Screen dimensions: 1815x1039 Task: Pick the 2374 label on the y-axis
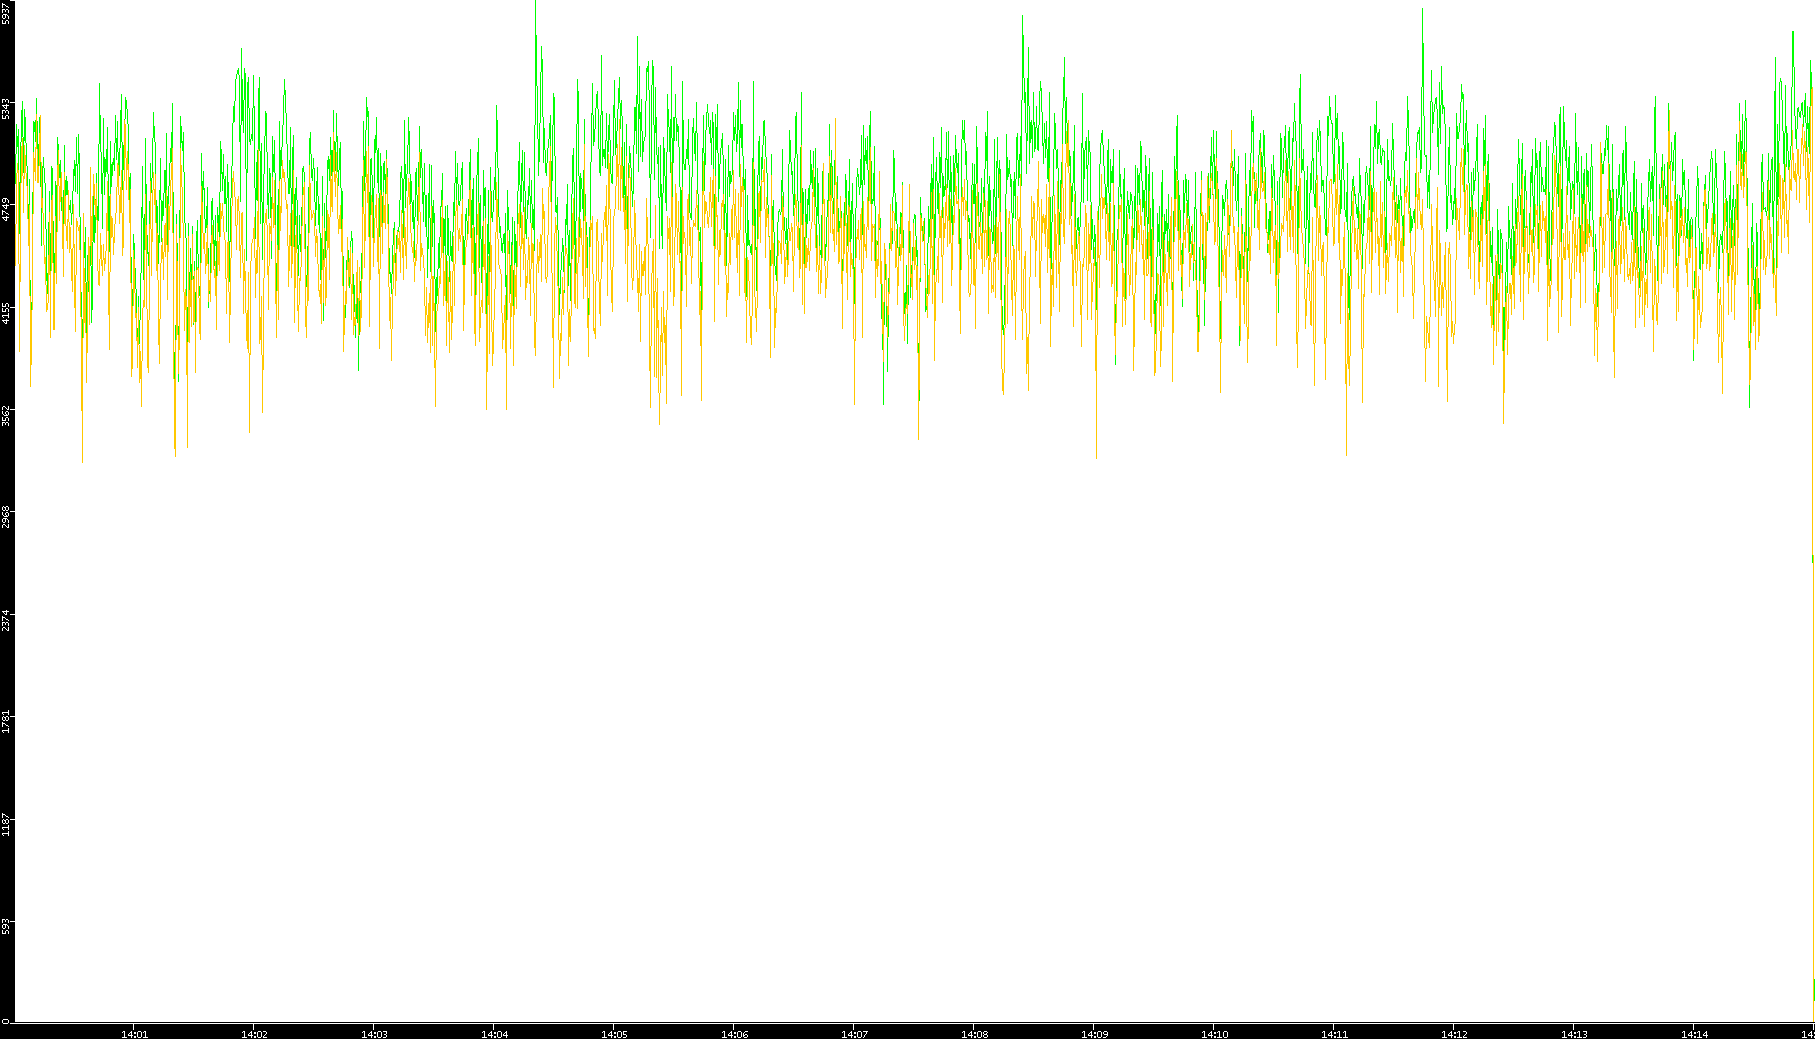coord(6,620)
